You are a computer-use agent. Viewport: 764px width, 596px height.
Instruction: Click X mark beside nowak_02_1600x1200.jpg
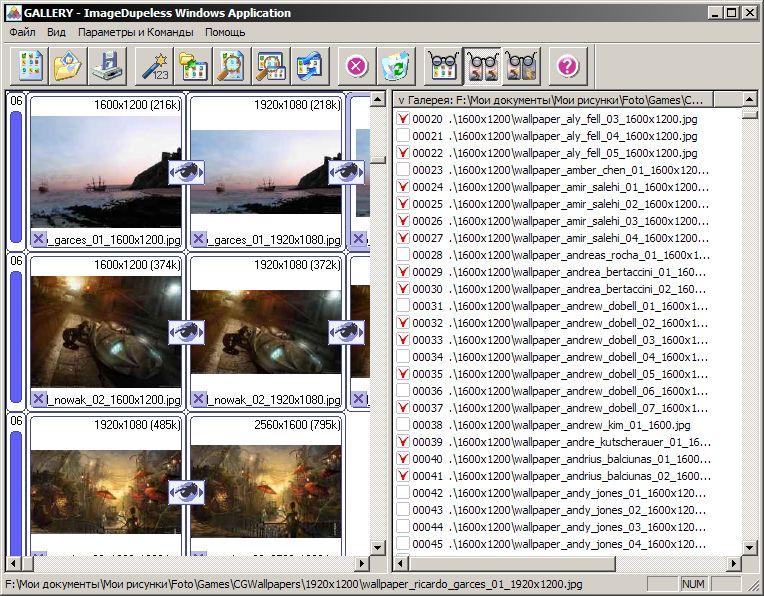pyautogui.click(x=39, y=399)
